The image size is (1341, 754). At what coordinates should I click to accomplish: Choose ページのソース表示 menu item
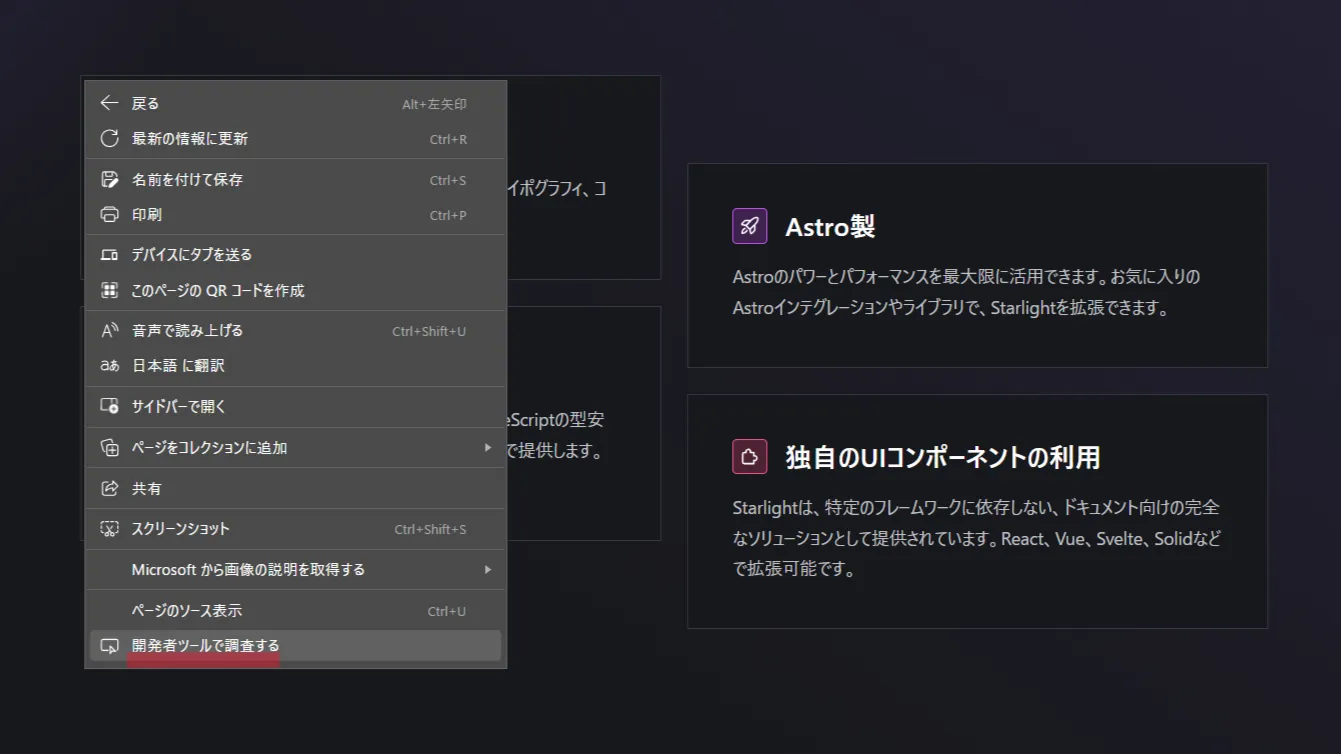click(x=296, y=611)
